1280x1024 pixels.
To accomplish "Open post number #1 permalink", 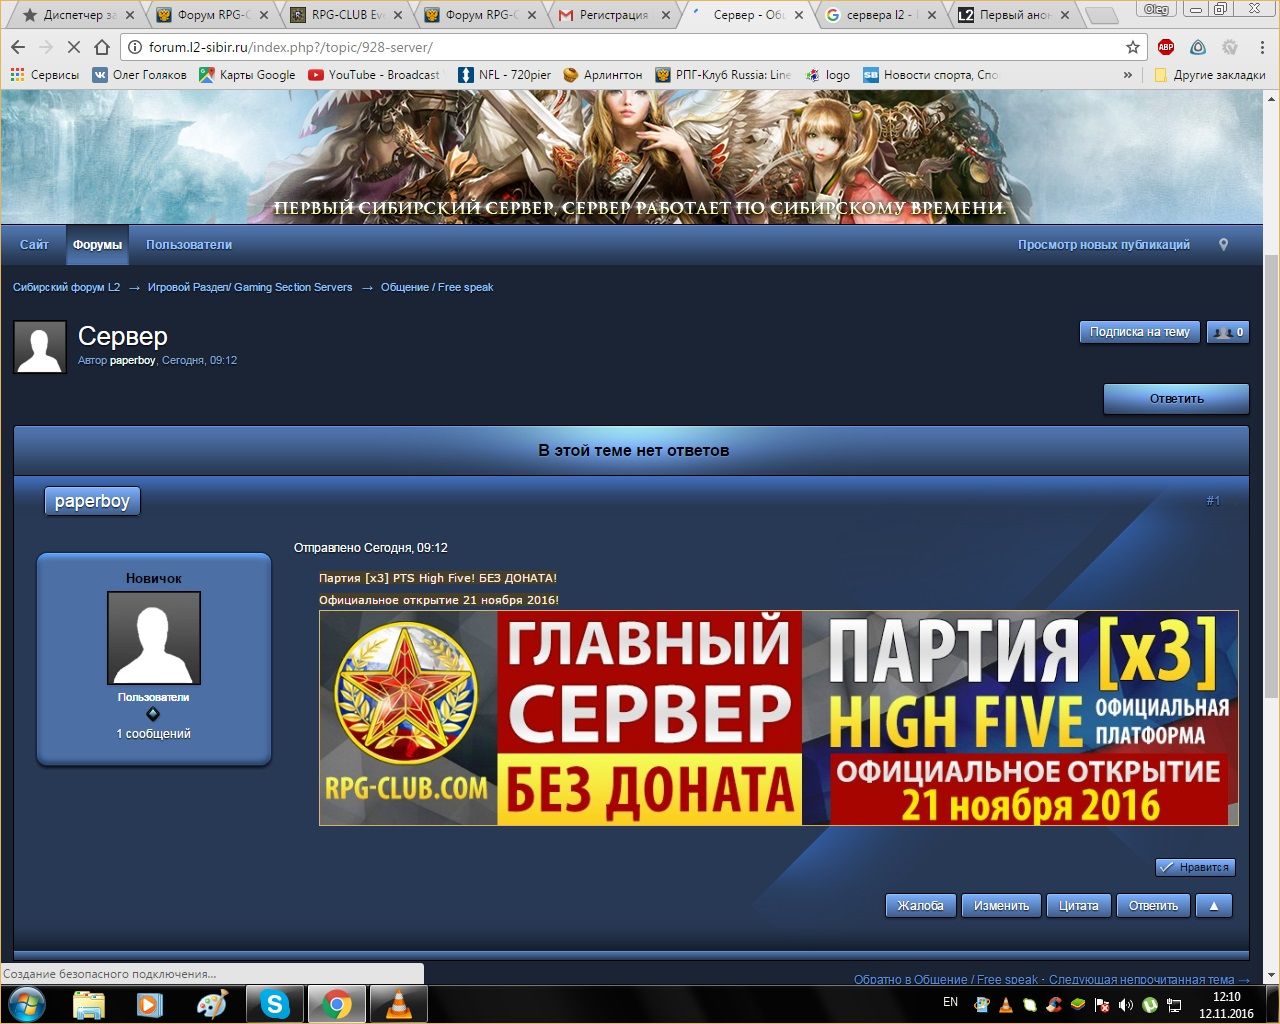I will (x=1213, y=501).
